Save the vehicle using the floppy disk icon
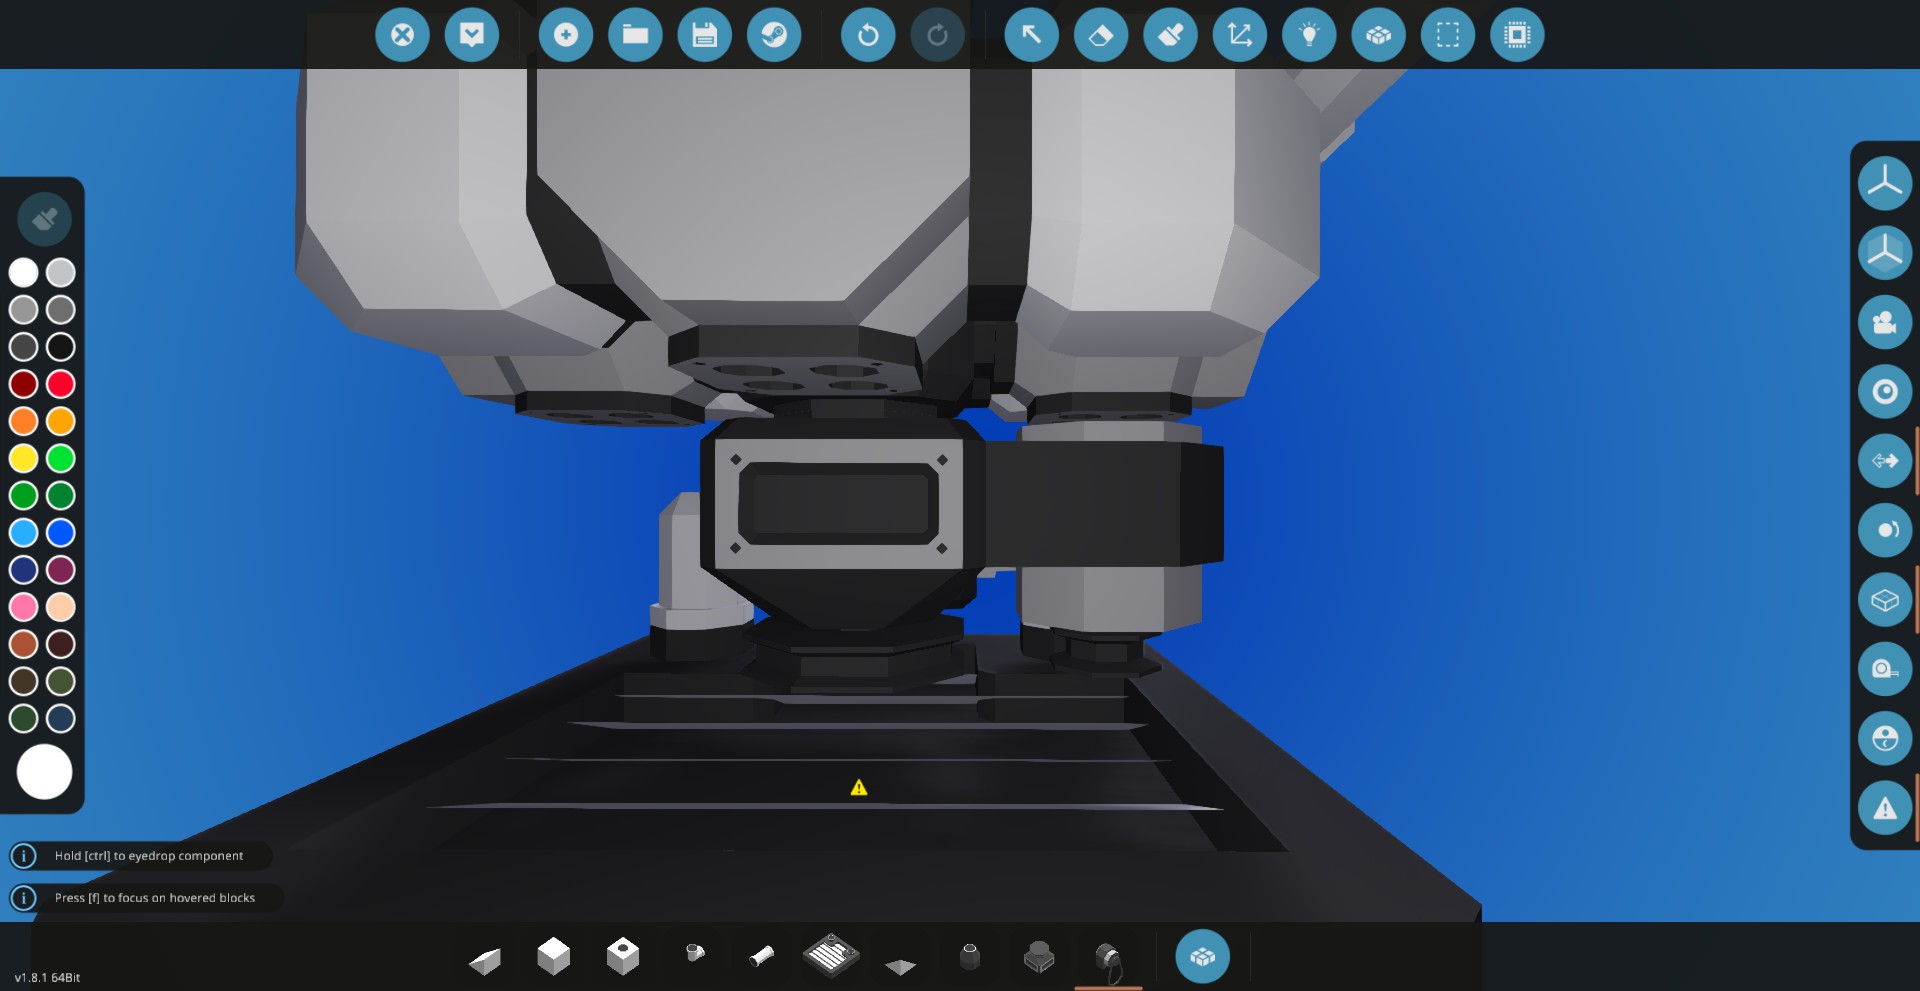 coord(705,35)
